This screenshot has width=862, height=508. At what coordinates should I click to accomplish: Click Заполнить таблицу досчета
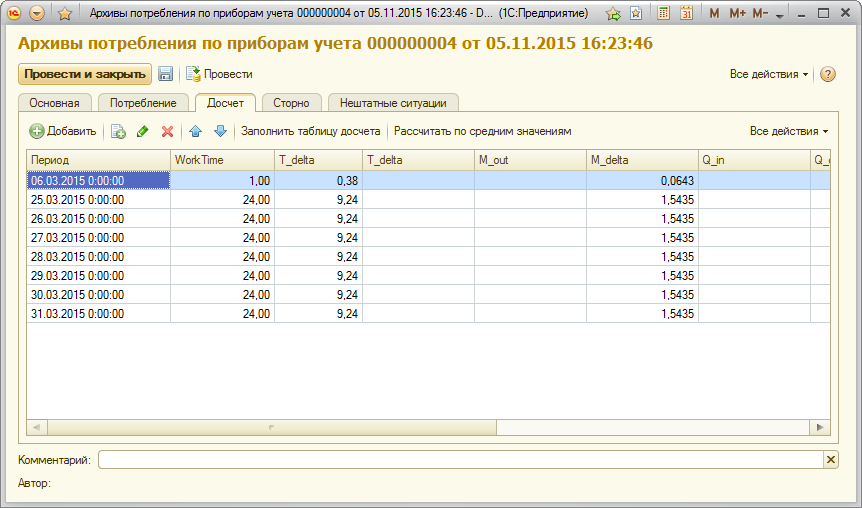(311, 131)
